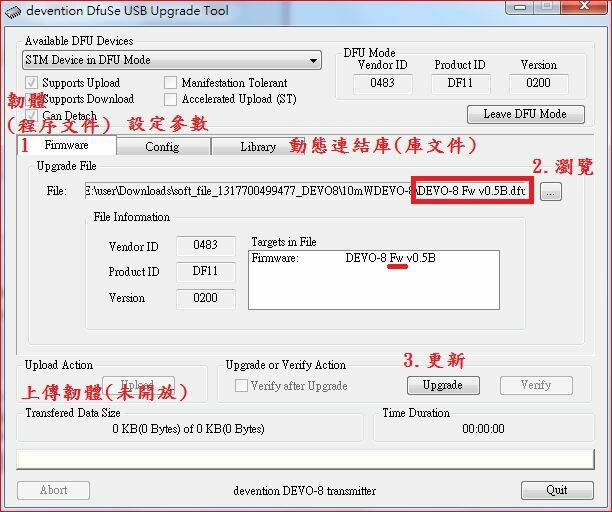Click the devention DEVO-8 transmitter status text
Image resolution: width=612 pixels, height=512 pixels.
pos(305,491)
